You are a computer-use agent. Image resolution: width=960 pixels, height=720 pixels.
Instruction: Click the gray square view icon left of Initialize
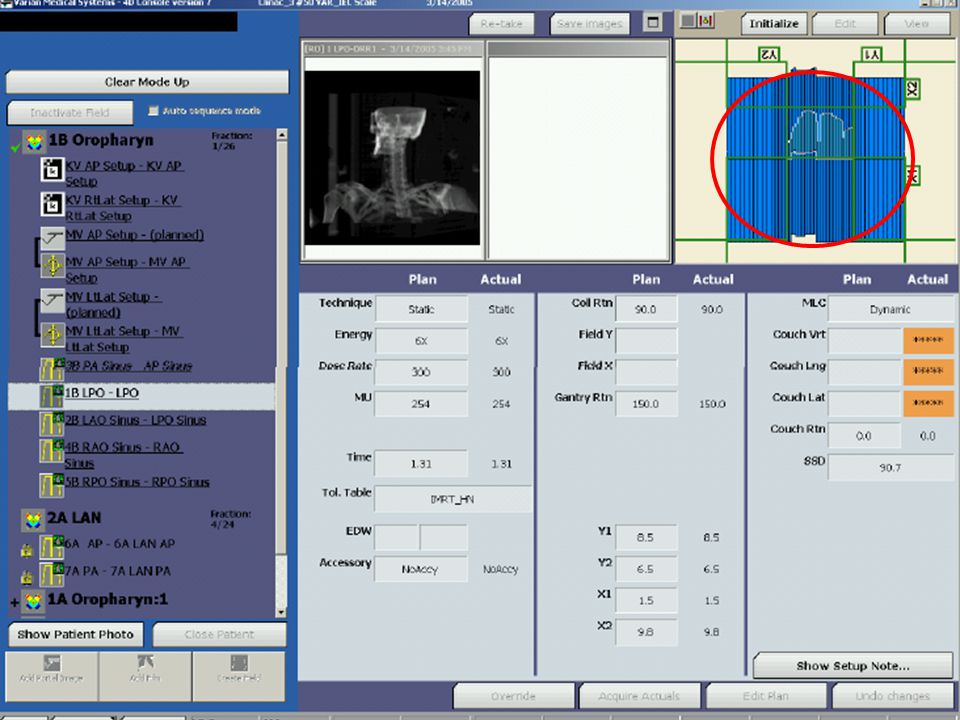pyautogui.click(x=689, y=21)
